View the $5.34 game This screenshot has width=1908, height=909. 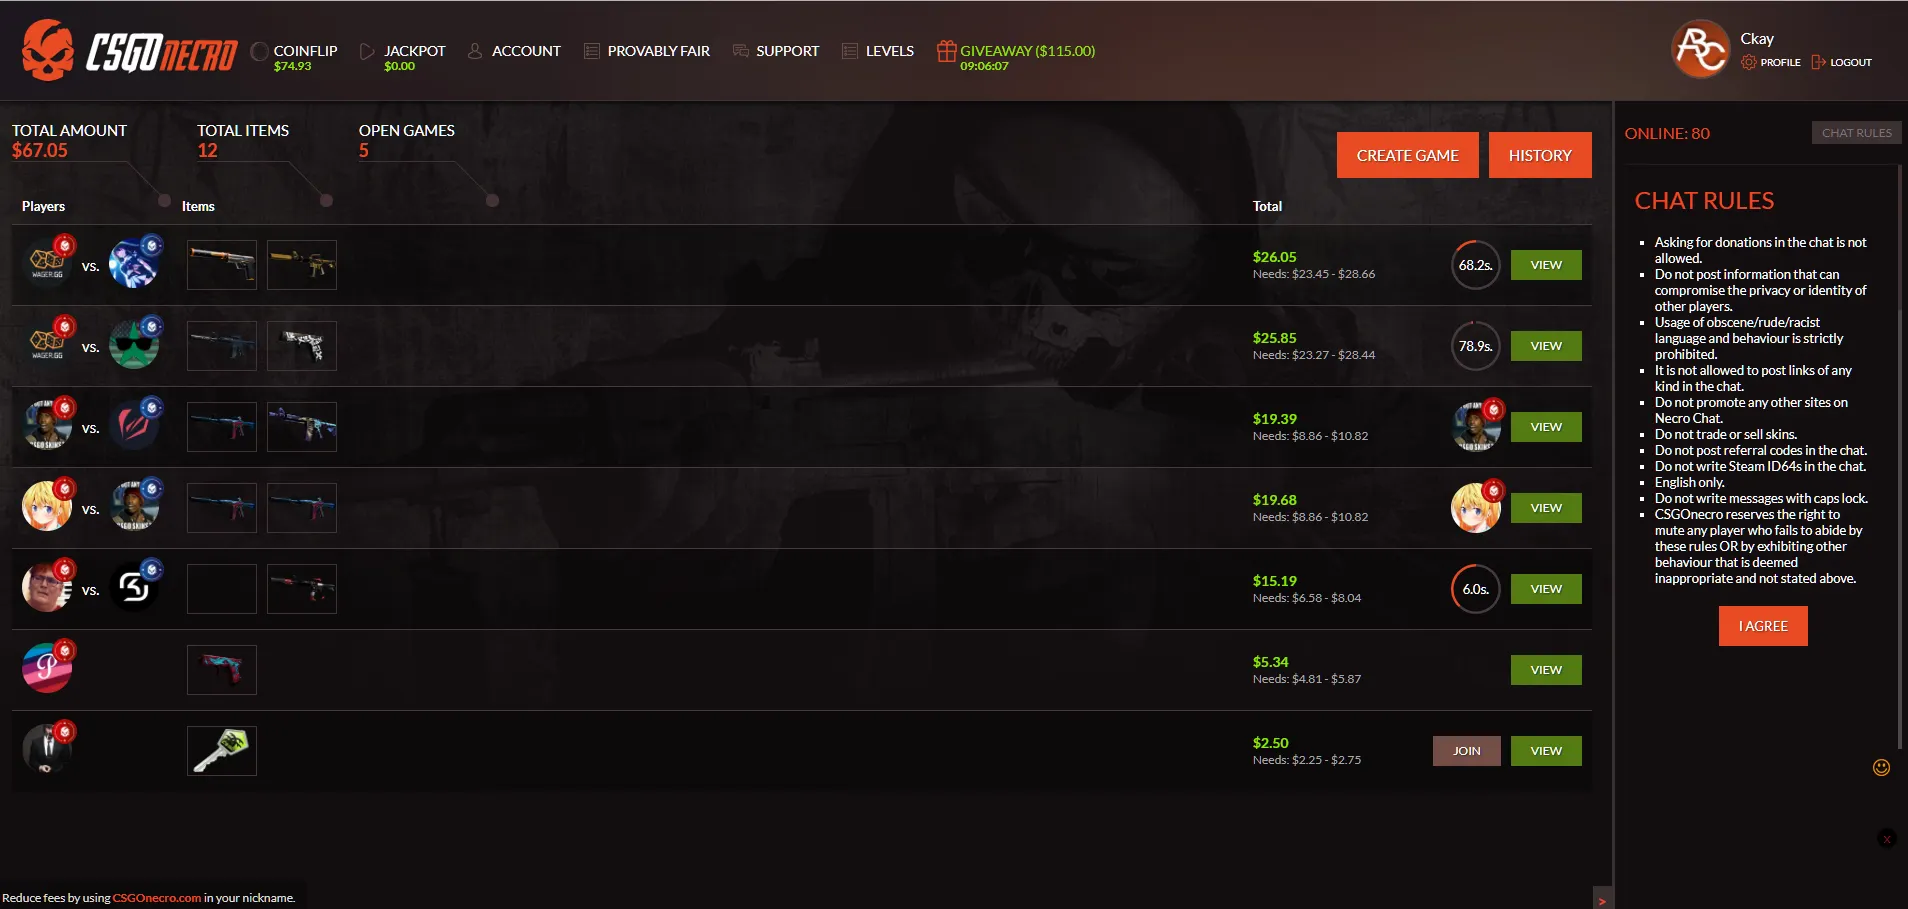click(x=1546, y=670)
